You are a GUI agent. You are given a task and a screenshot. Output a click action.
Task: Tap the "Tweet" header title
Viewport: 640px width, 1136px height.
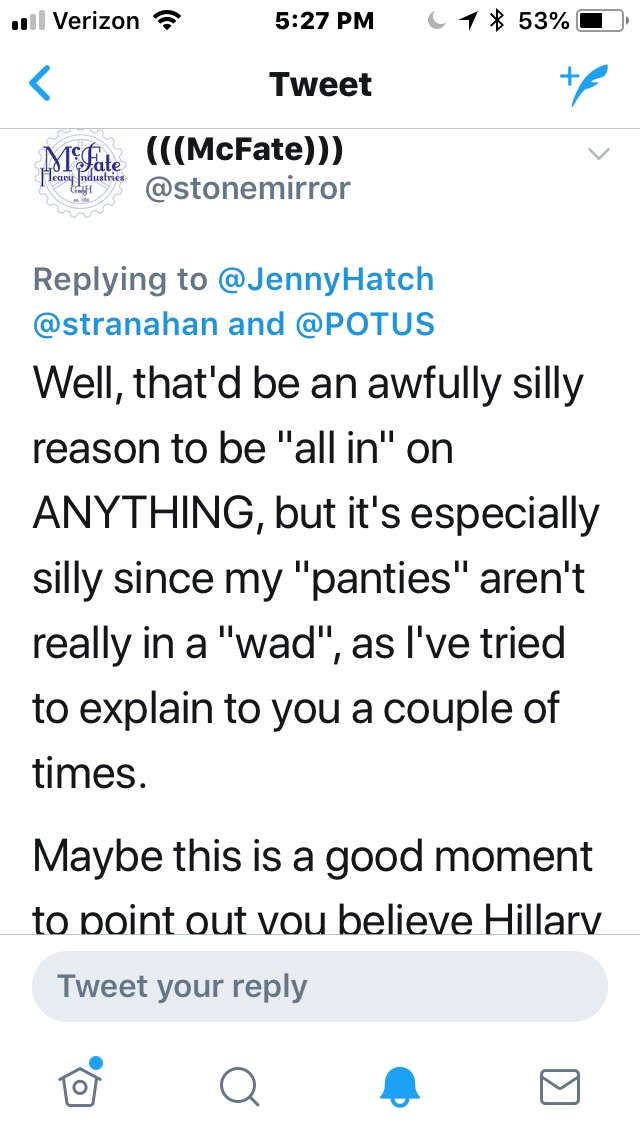tap(320, 84)
